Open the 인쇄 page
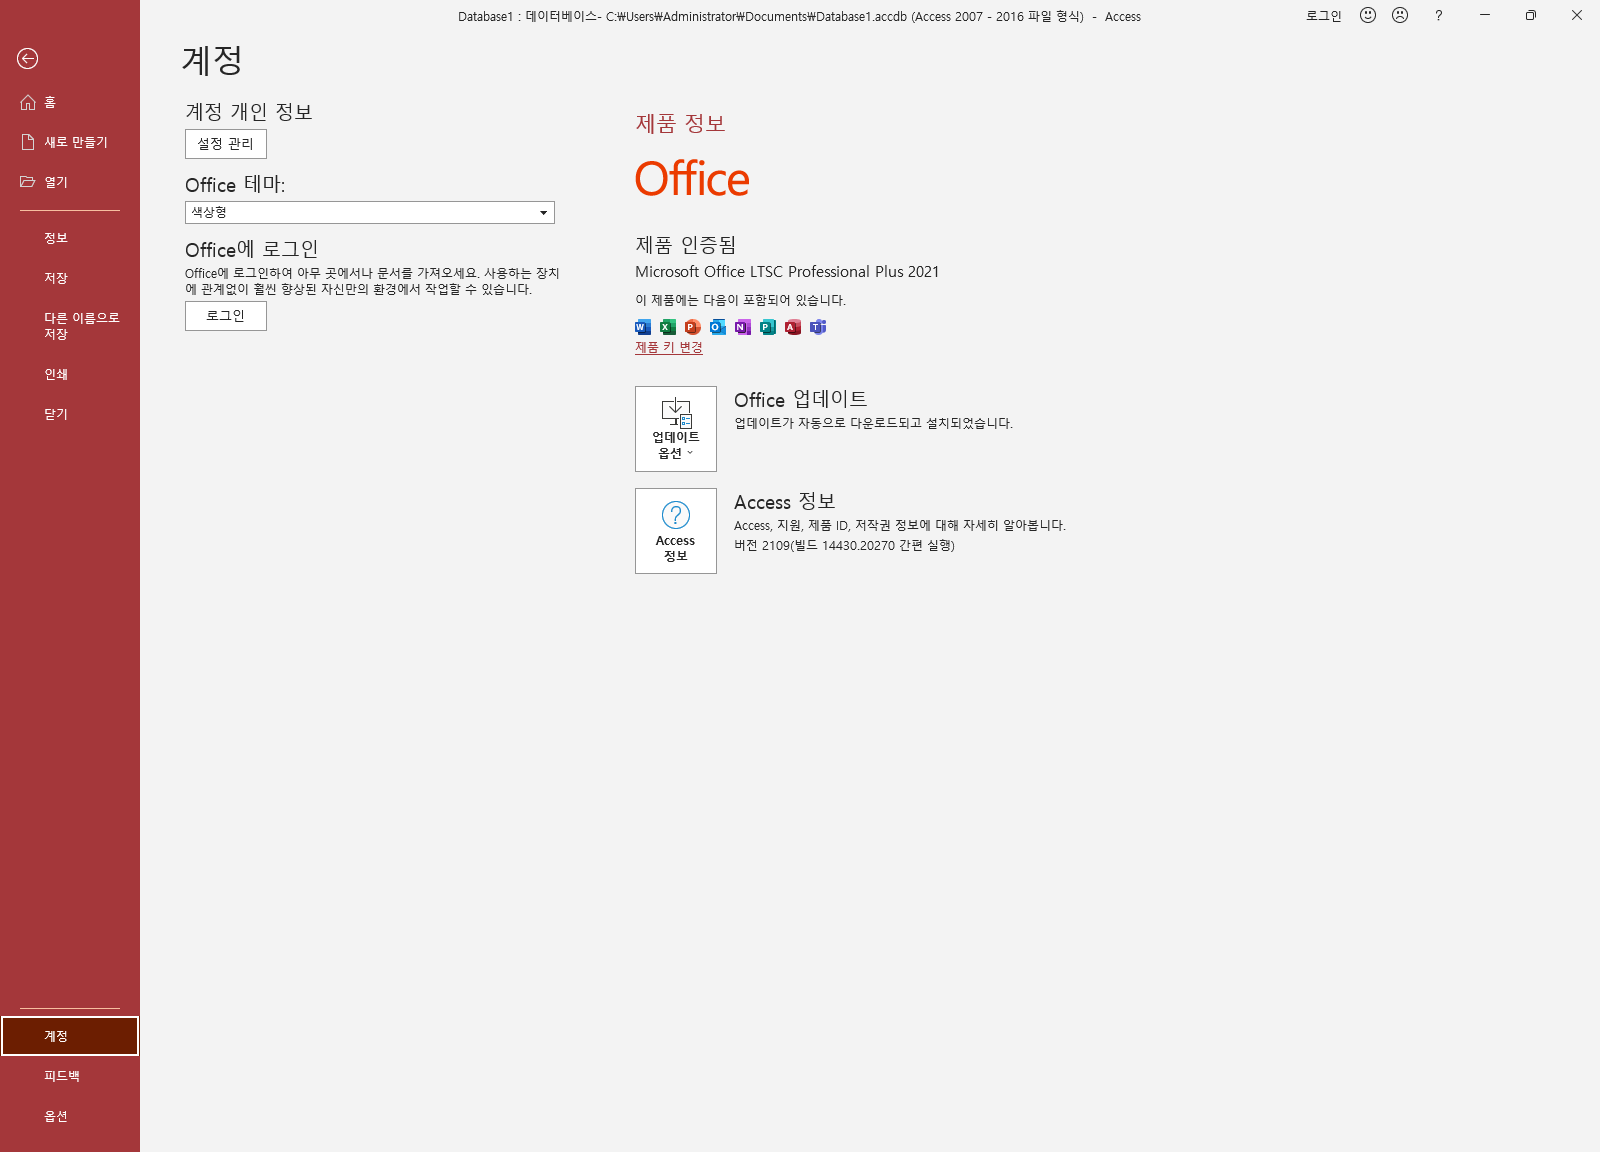Viewport: 1600px width, 1152px height. tap(70, 374)
